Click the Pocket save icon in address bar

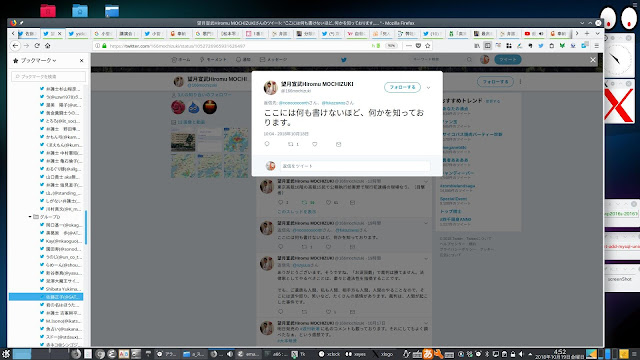(418, 46)
